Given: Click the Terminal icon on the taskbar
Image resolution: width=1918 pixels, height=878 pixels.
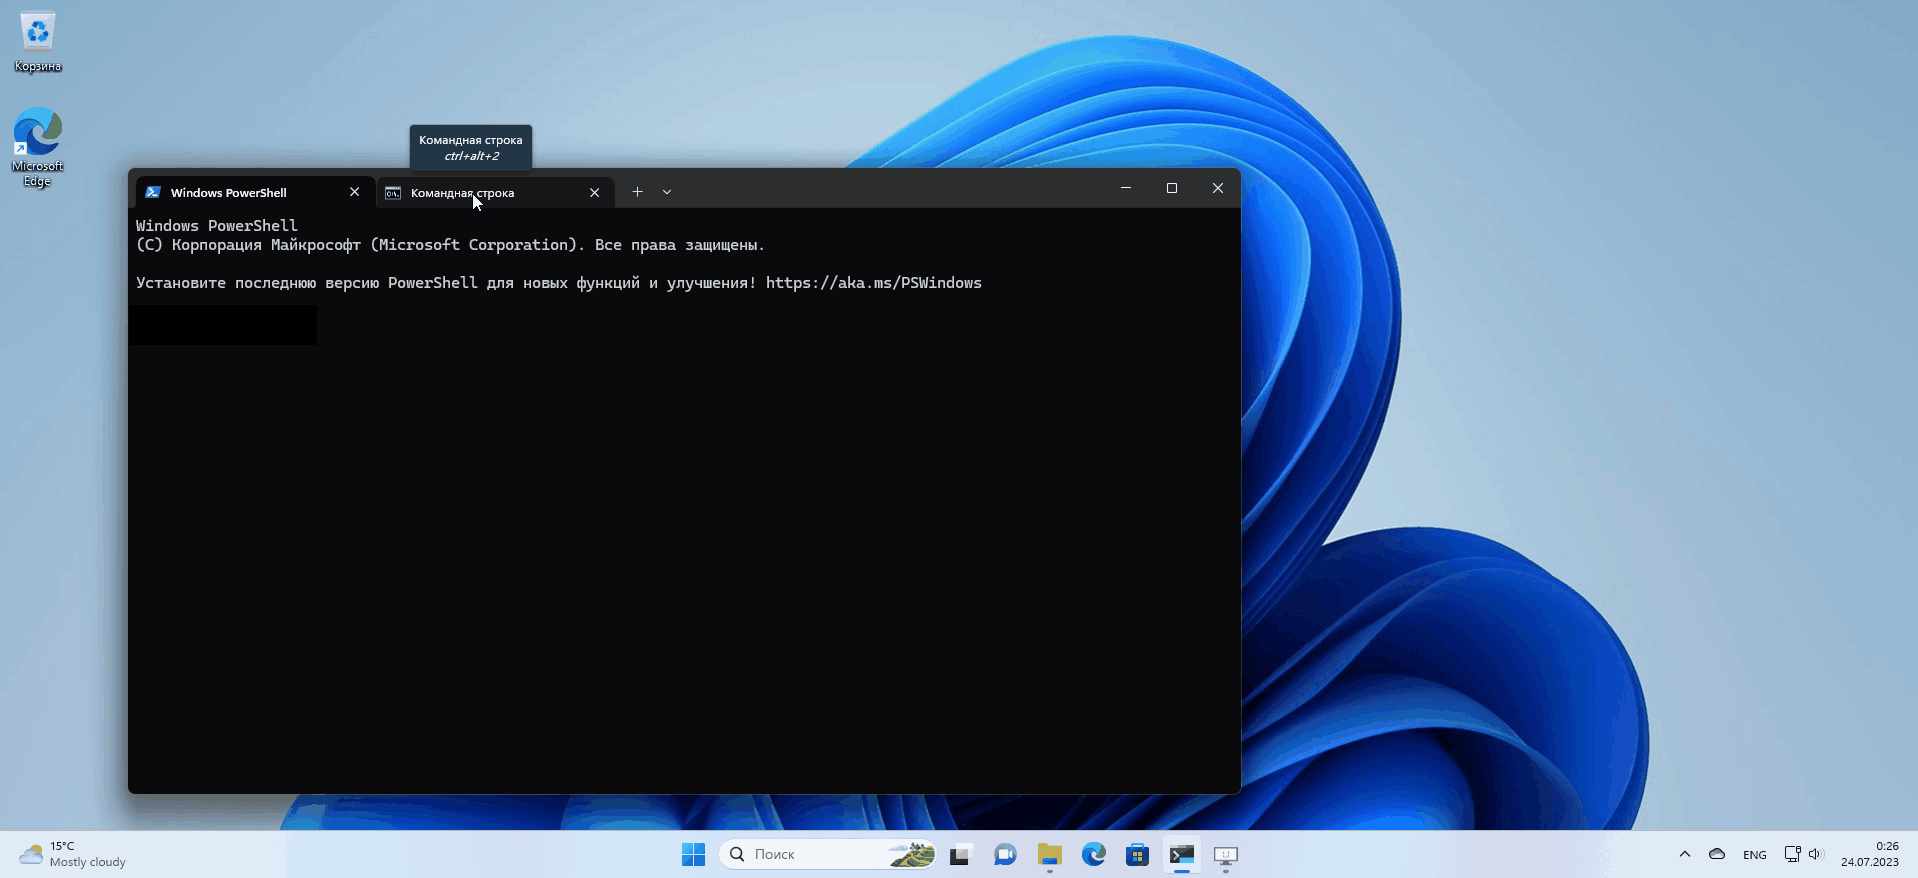Looking at the screenshot, I should point(1182,854).
